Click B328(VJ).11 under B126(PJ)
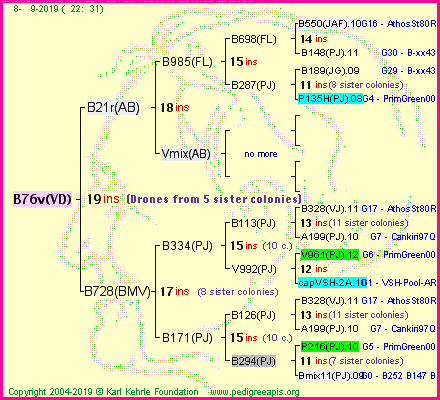The image size is (440, 400). 329,301
